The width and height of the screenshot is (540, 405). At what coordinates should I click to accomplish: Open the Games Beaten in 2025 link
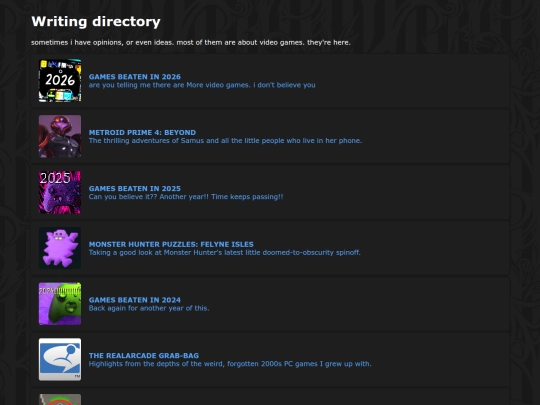[135, 189]
